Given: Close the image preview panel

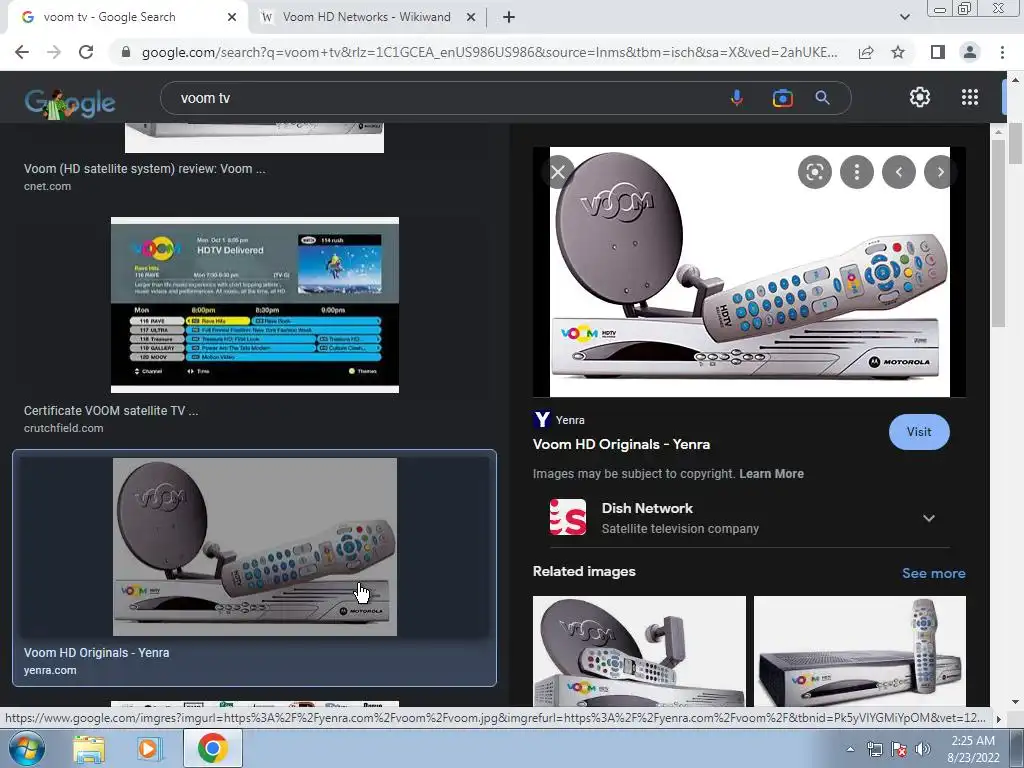Looking at the screenshot, I should [558, 172].
